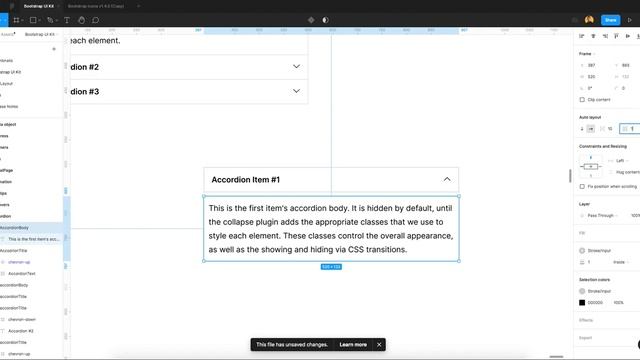Open the shape tools dropdown arrow

coord(39,20)
